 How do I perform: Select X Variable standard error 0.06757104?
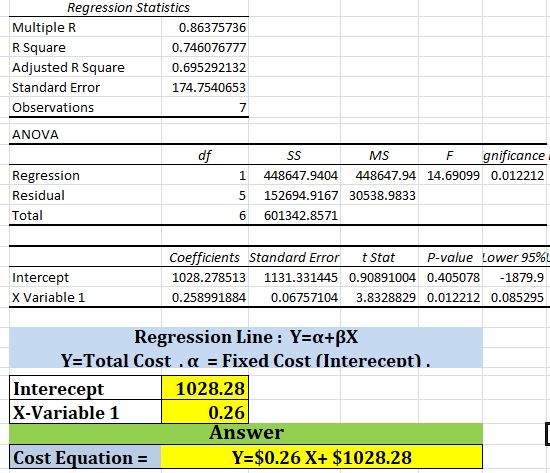(x=294, y=298)
